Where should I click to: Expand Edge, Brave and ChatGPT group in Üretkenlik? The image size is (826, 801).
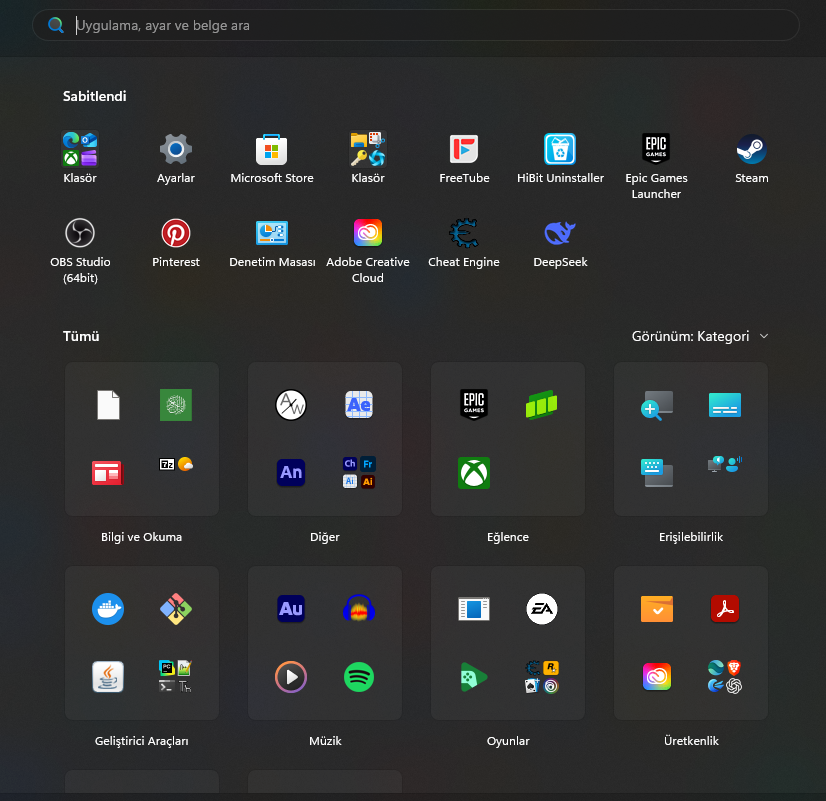(725, 677)
